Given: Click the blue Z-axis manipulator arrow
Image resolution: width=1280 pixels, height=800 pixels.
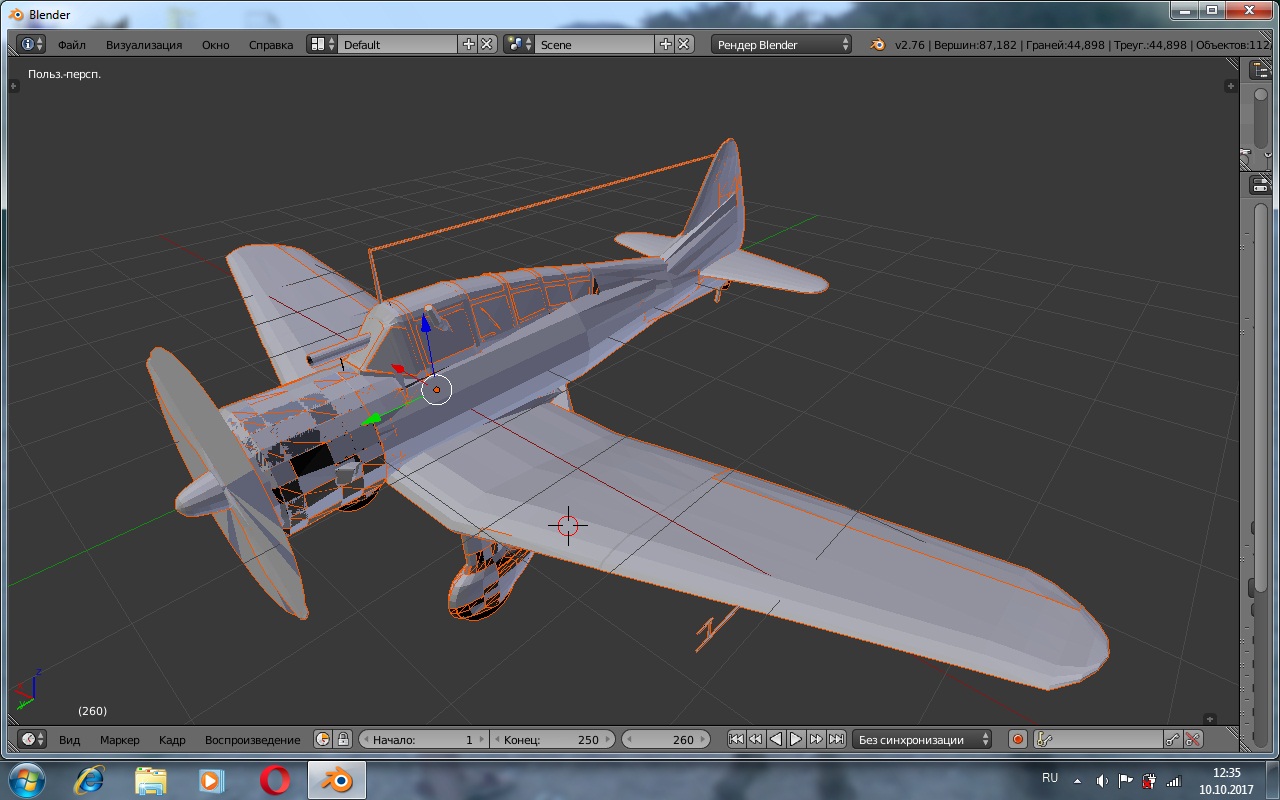Looking at the screenshot, I should 425,322.
